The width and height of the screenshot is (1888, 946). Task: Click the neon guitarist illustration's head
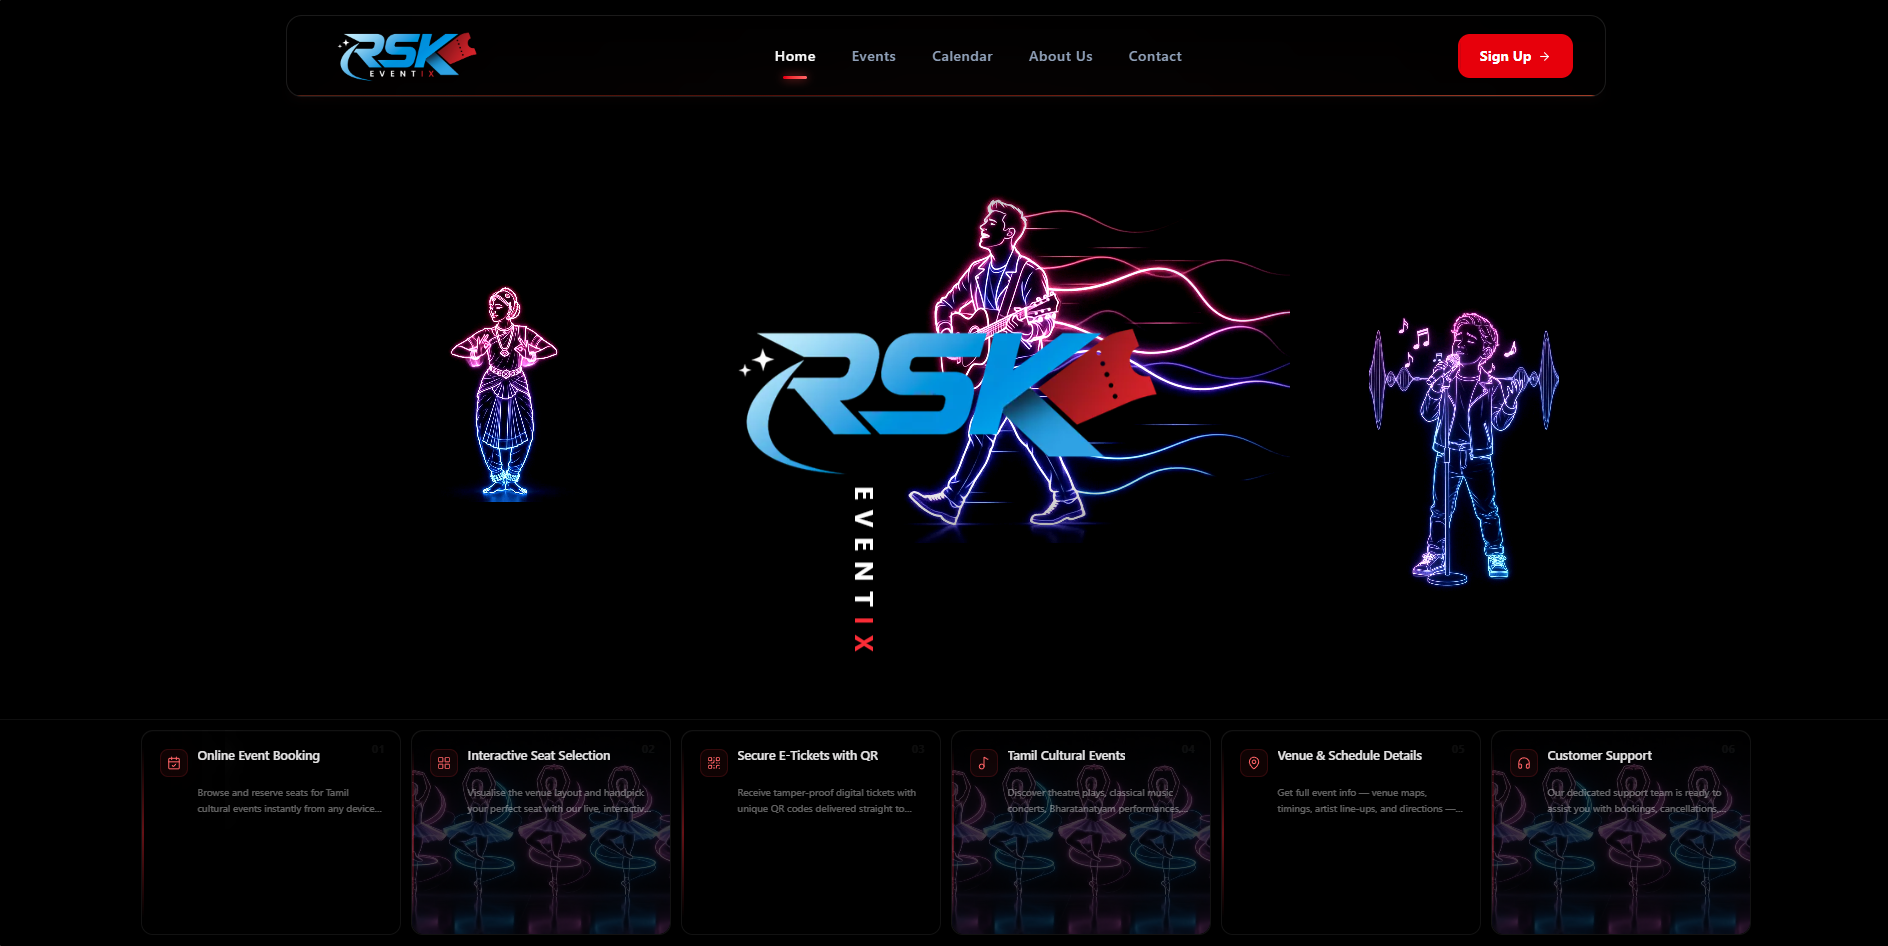[1000, 224]
